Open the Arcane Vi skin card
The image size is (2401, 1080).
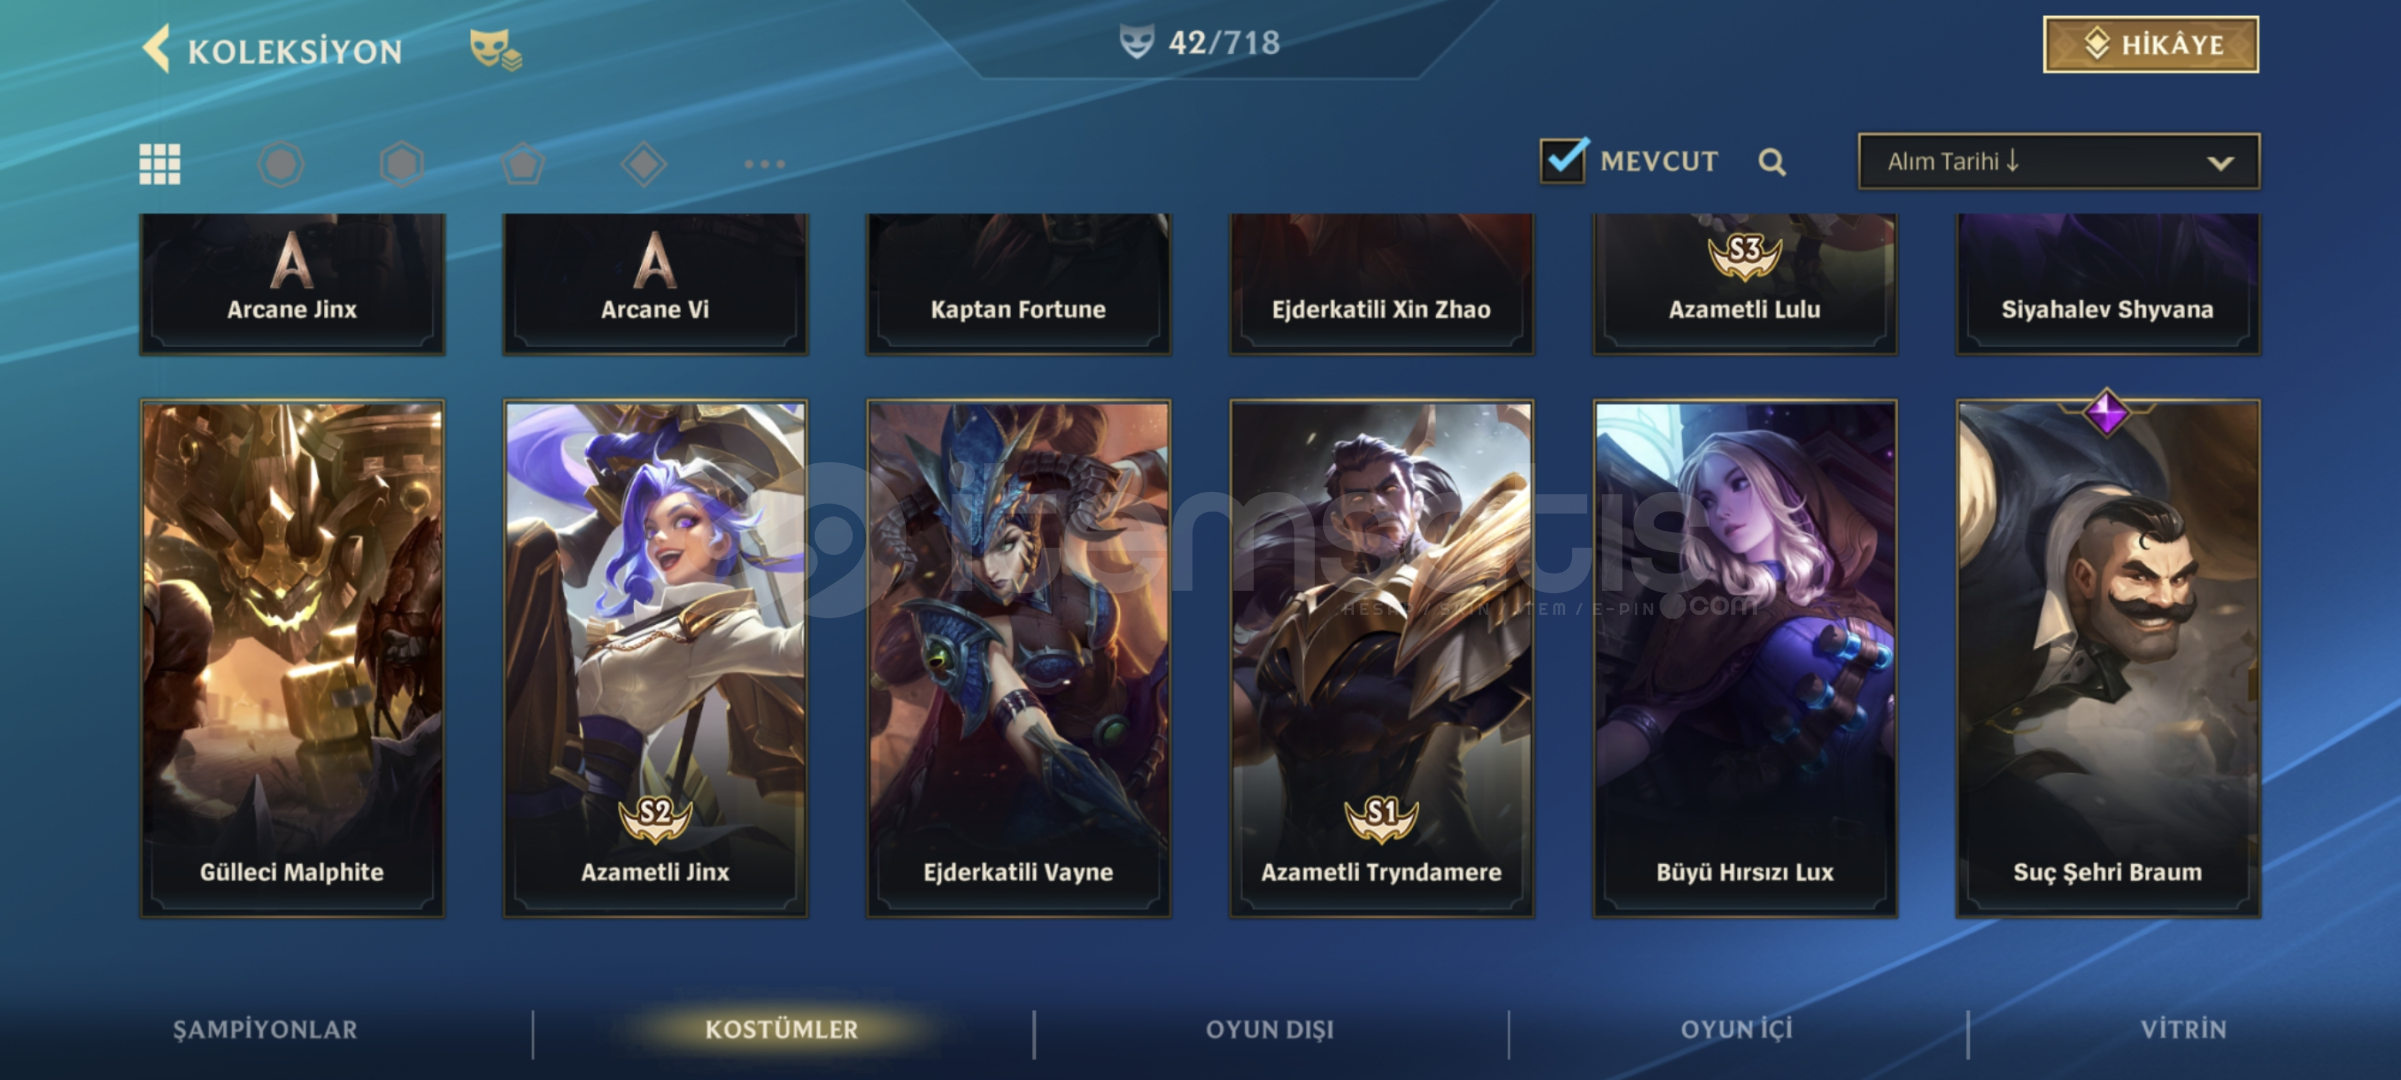coord(655,284)
